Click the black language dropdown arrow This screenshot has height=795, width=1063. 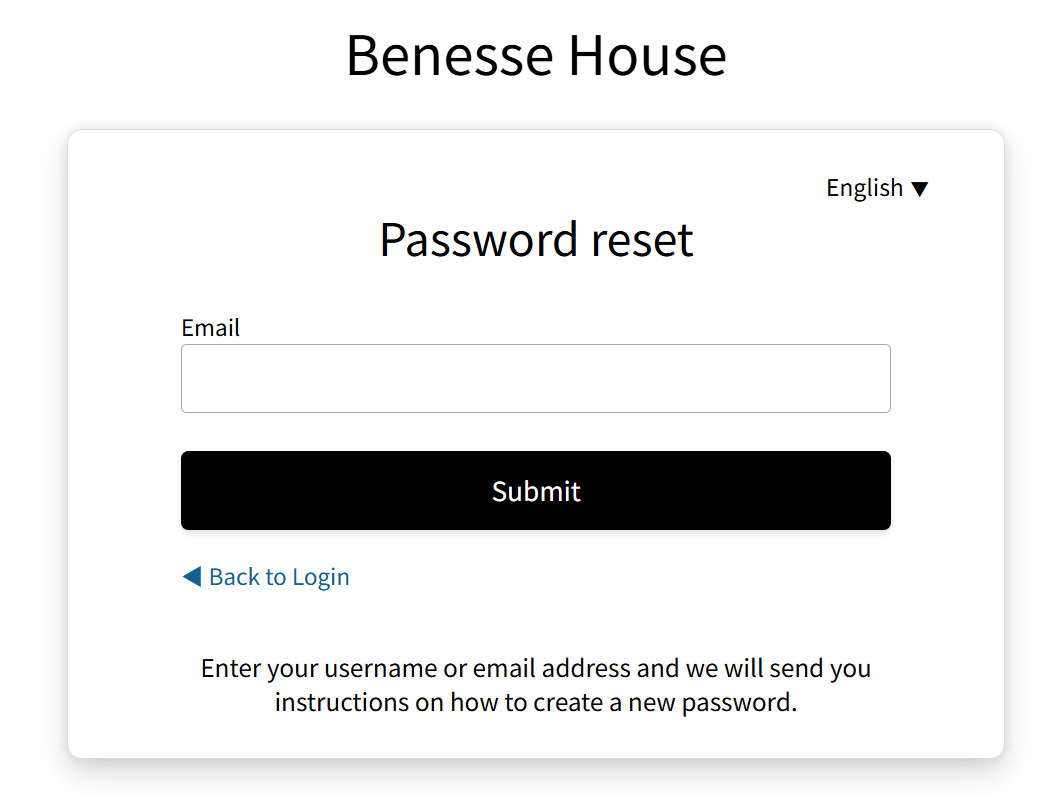(x=920, y=189)
